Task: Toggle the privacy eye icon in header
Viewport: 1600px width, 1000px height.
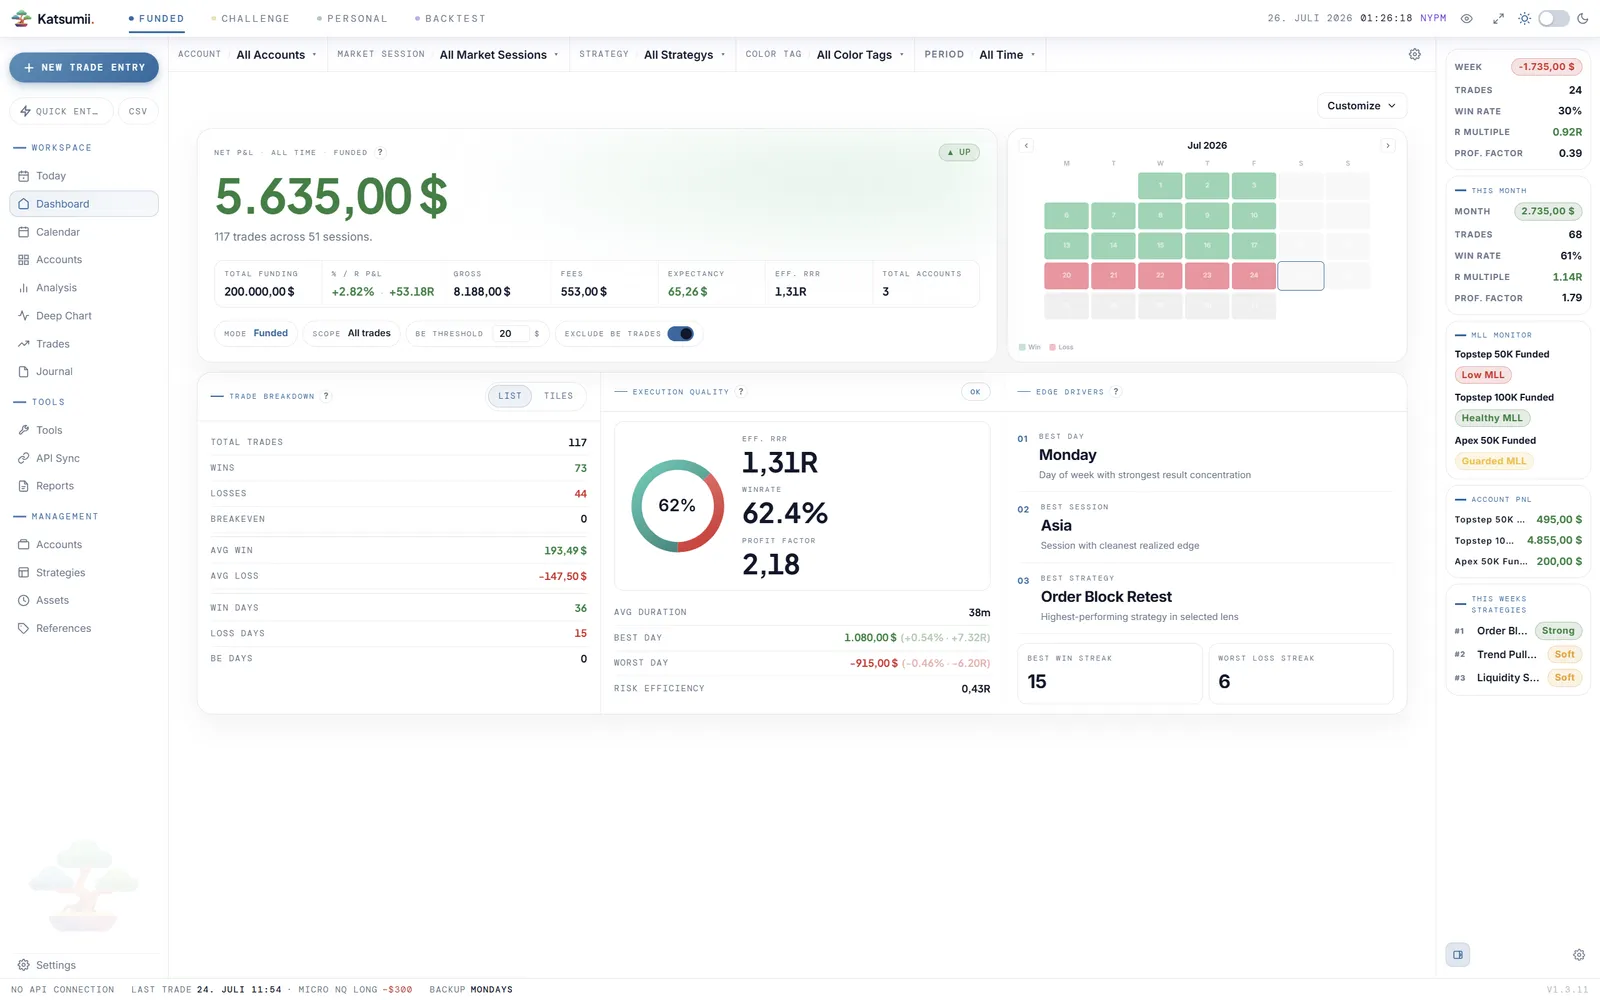Action: [1467, 18]
